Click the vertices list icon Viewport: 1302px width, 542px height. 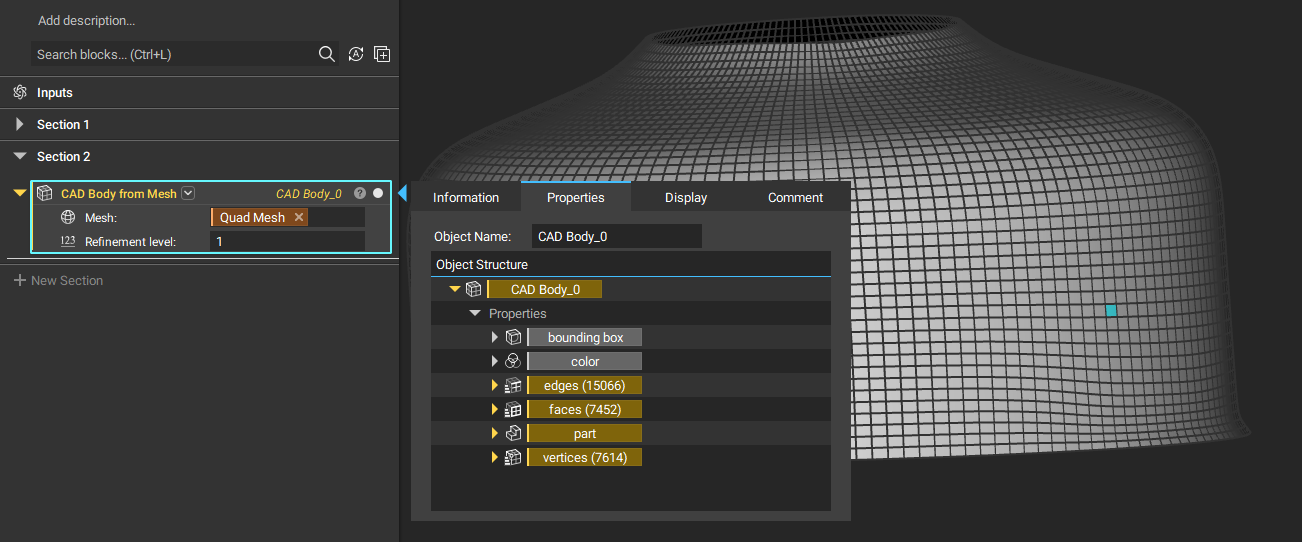pos(513,457)
